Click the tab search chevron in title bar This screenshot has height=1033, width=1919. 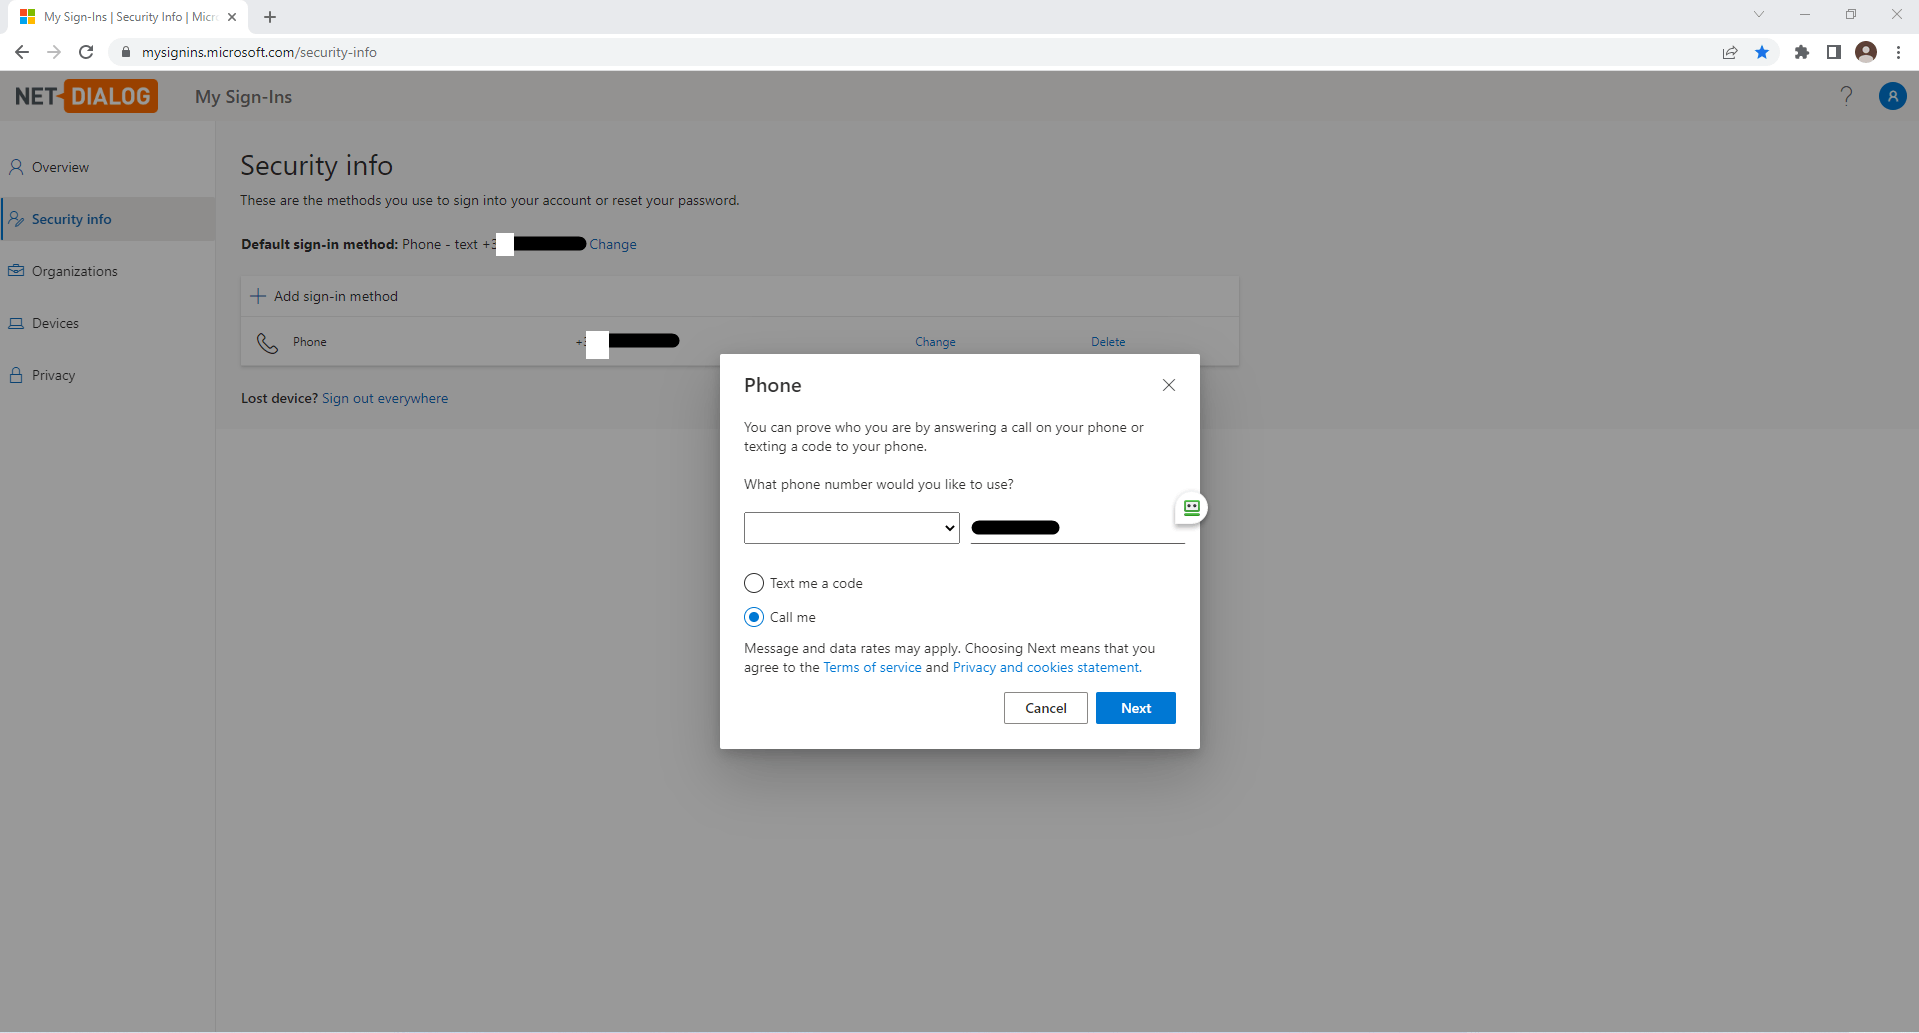coord(1759,15)
